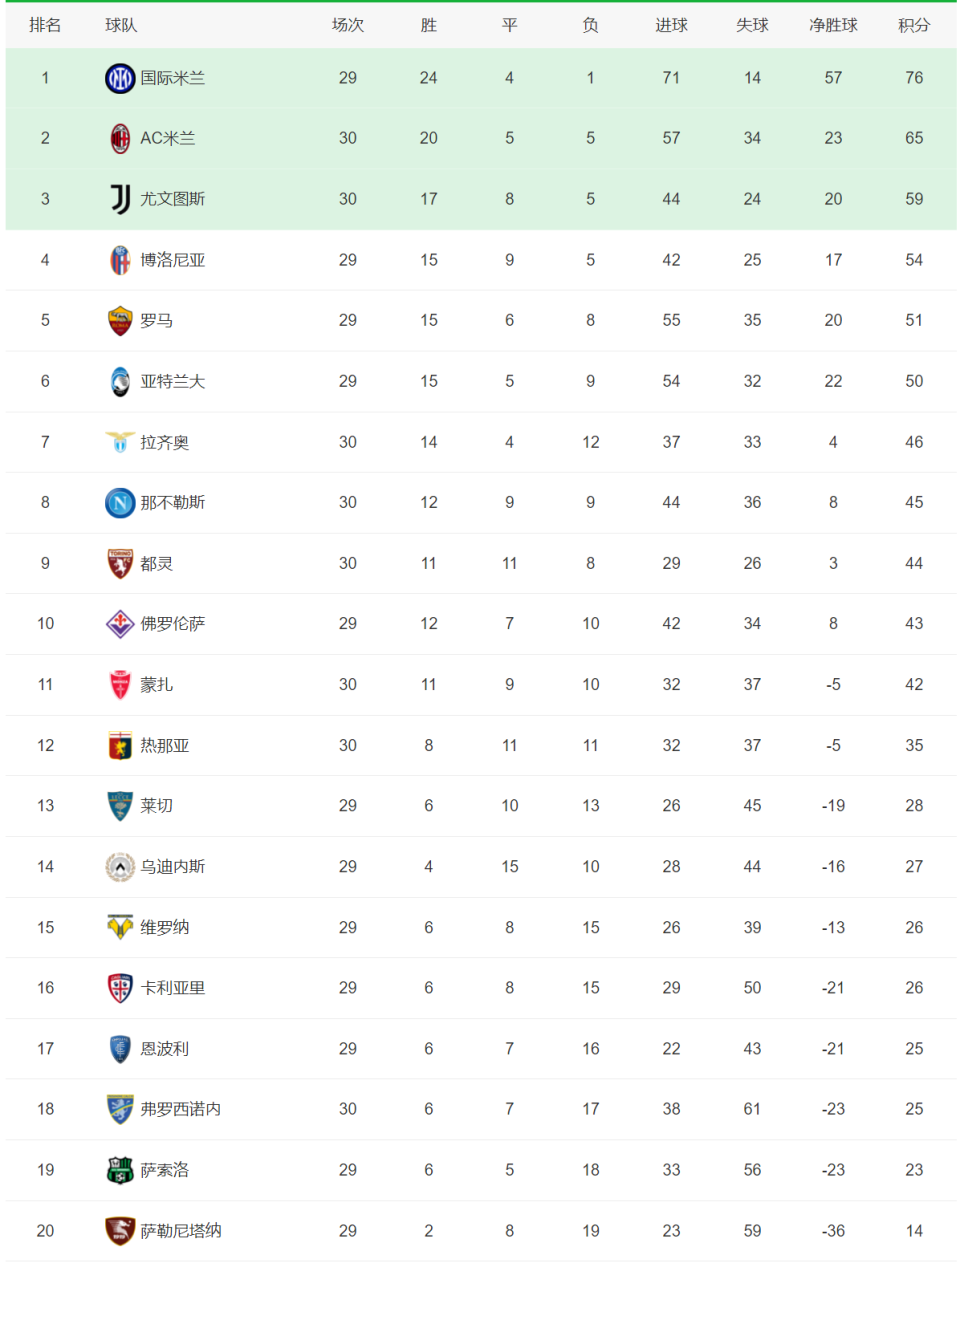Click the 排名 ranking column header
The width and height of the screenshot is (960, 1320).
pyautogui.click(x=45, y=25)
